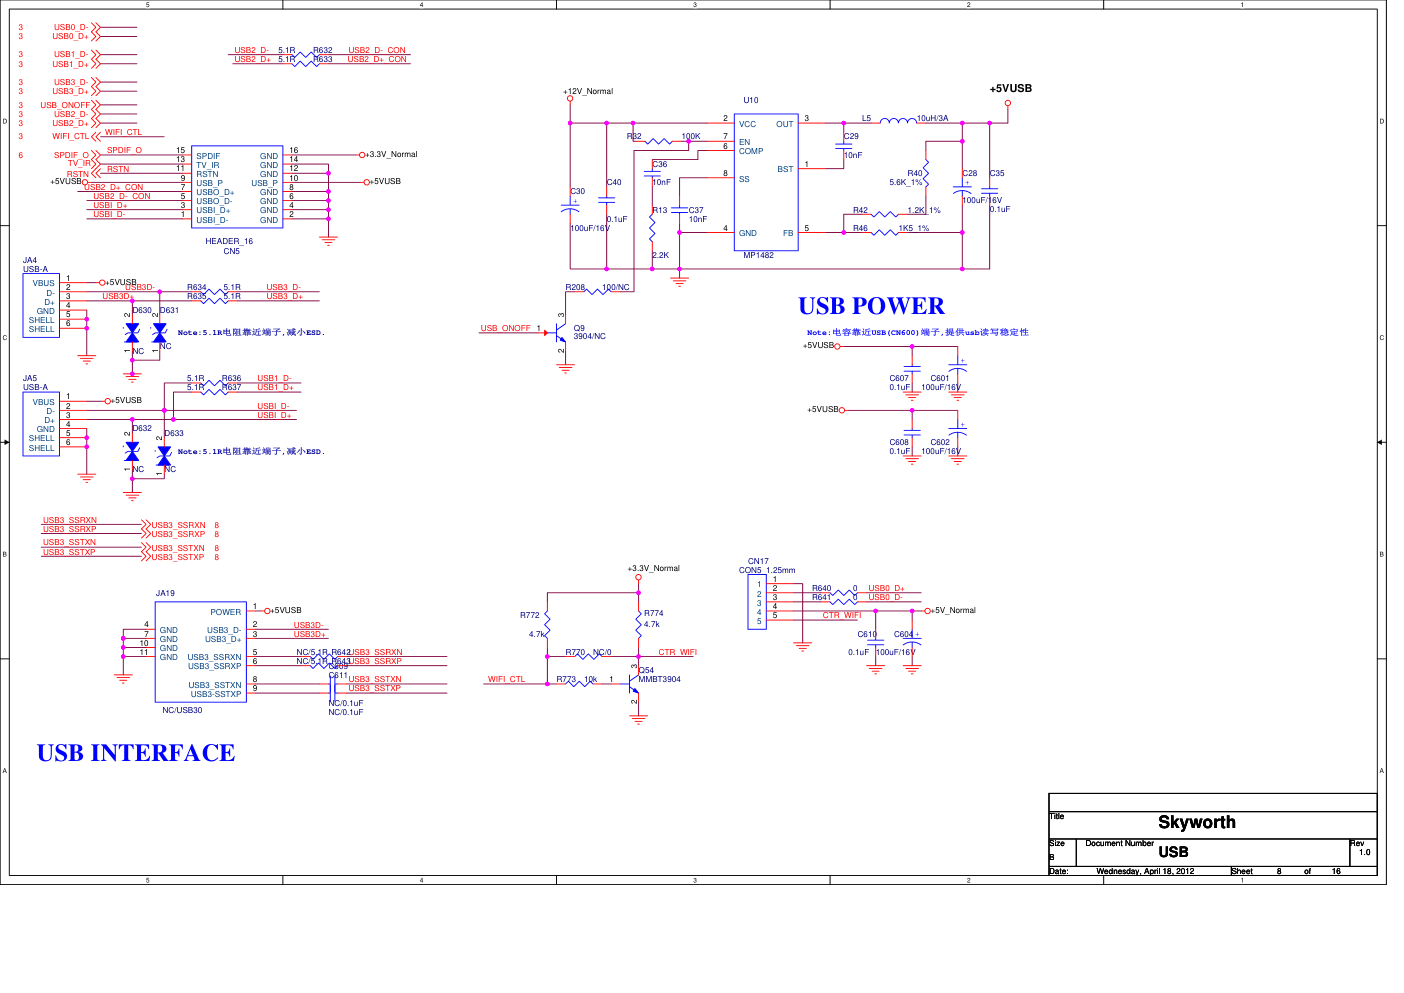Select the R772 4.7k resistor
The image size is (1404, 993).
coord(547,624)
